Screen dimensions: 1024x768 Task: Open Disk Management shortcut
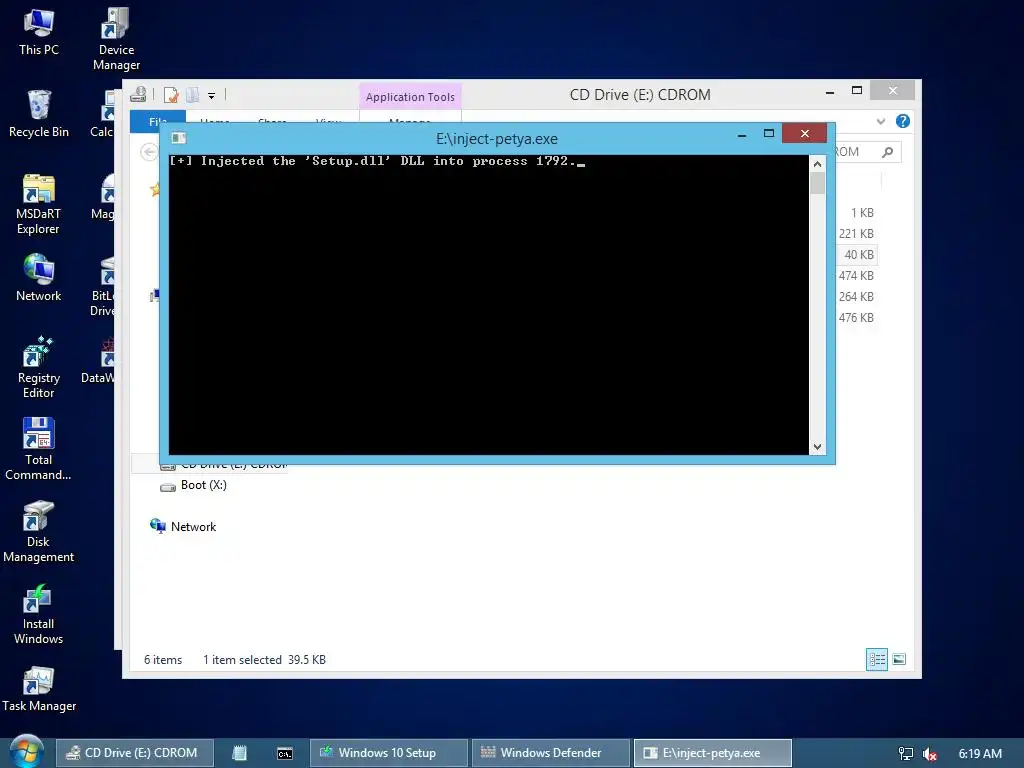coord(39,532)
